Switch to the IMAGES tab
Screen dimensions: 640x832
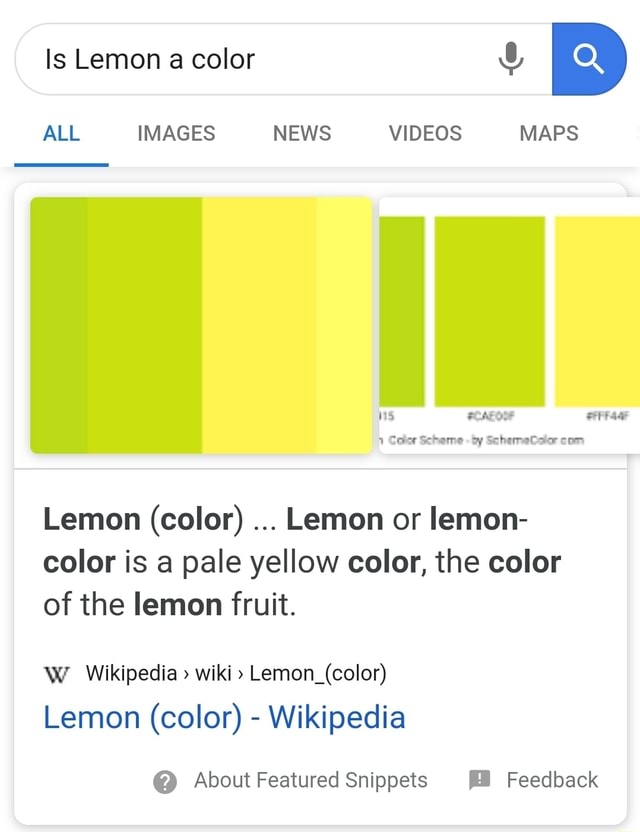pyautogui.click(x=176, y=133)
